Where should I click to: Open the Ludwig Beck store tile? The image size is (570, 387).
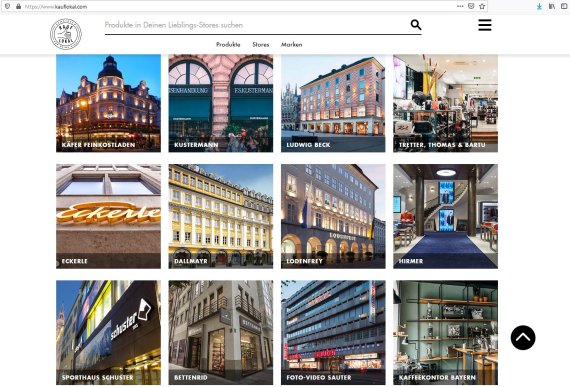(333, 103)
